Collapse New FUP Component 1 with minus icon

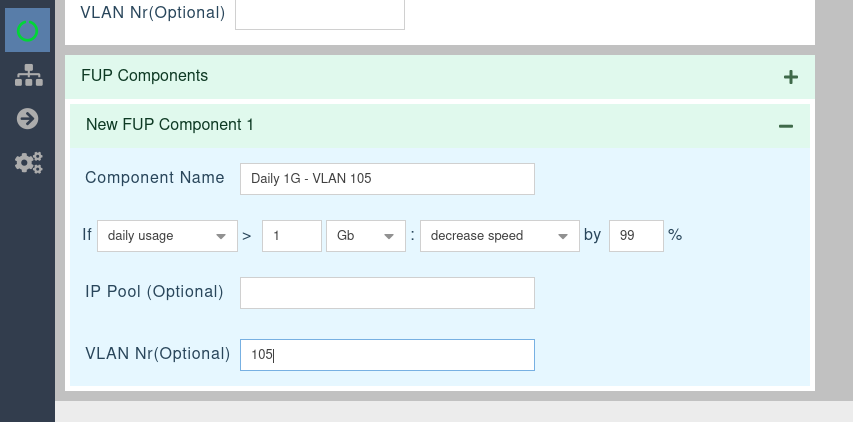point(785,126)
